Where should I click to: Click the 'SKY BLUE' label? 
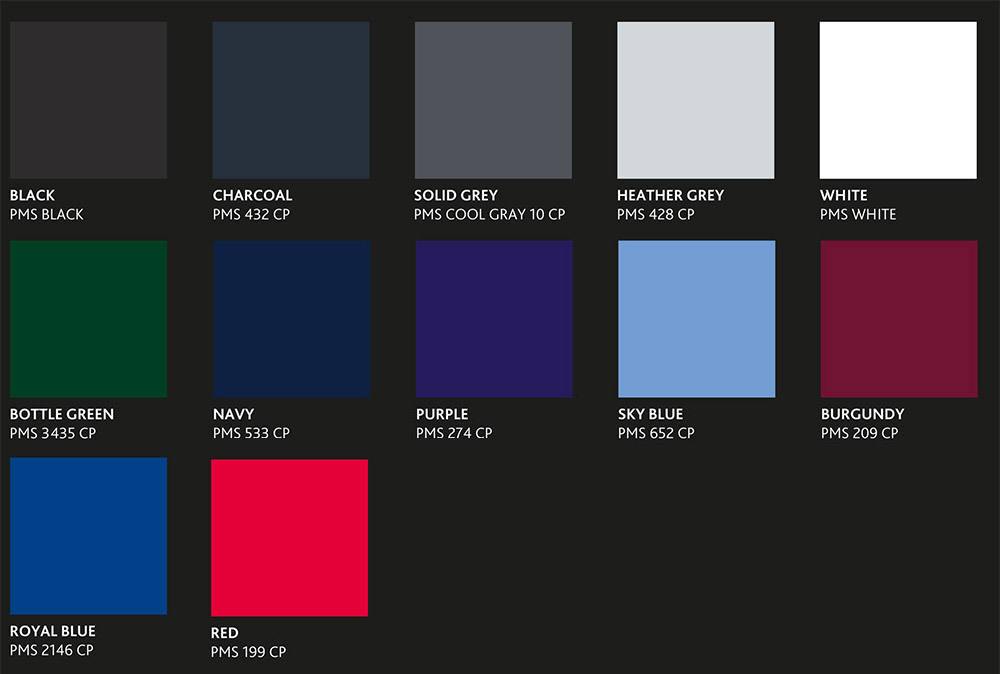tap(651, 414)
